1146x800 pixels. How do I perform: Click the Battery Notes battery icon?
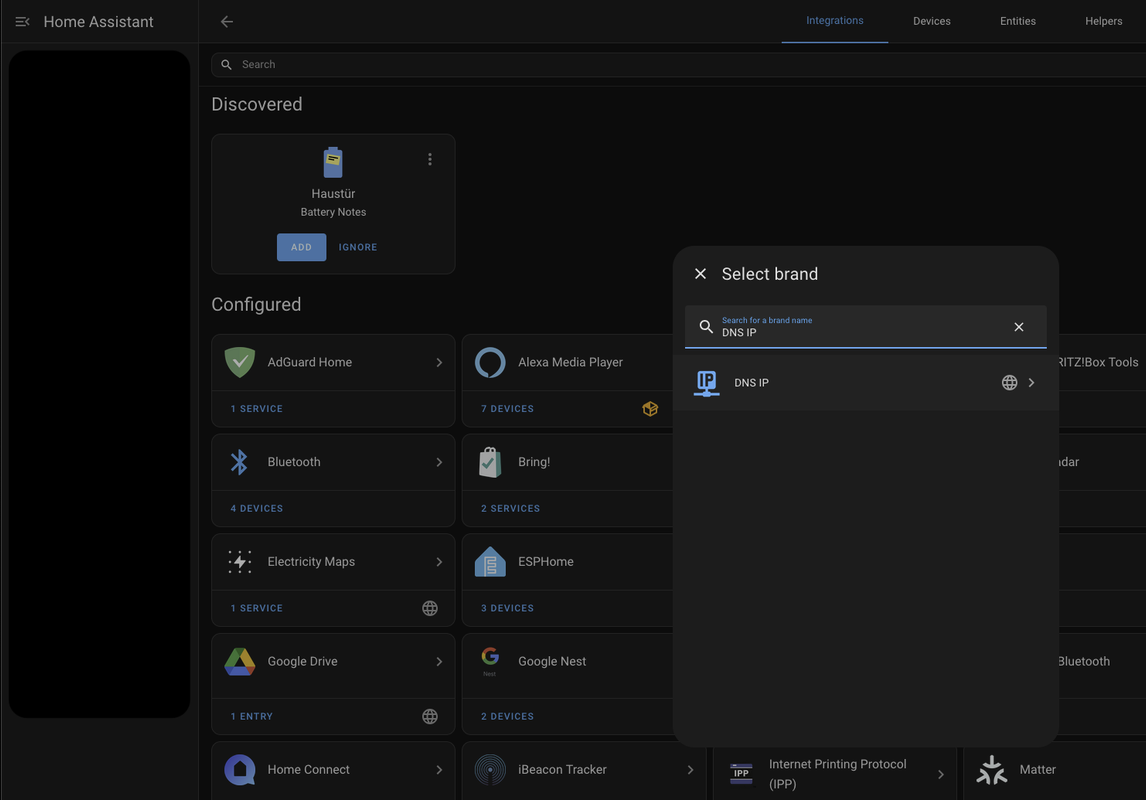[x=333, y=162]
